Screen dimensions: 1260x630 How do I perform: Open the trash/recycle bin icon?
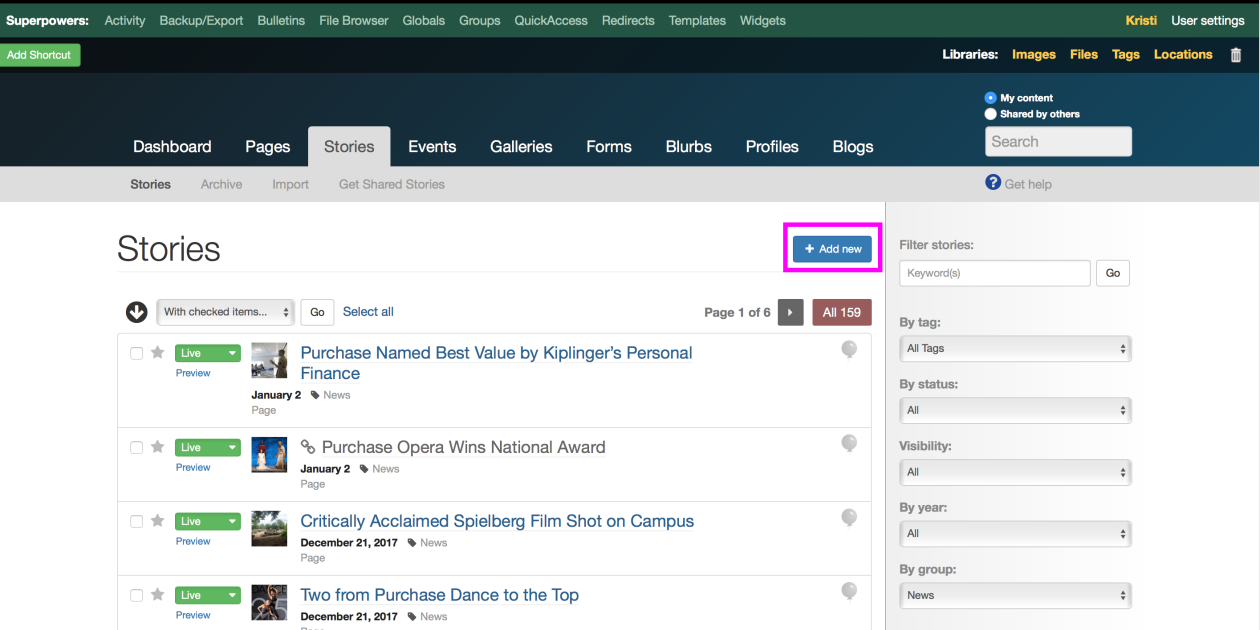coord(1235,55)
